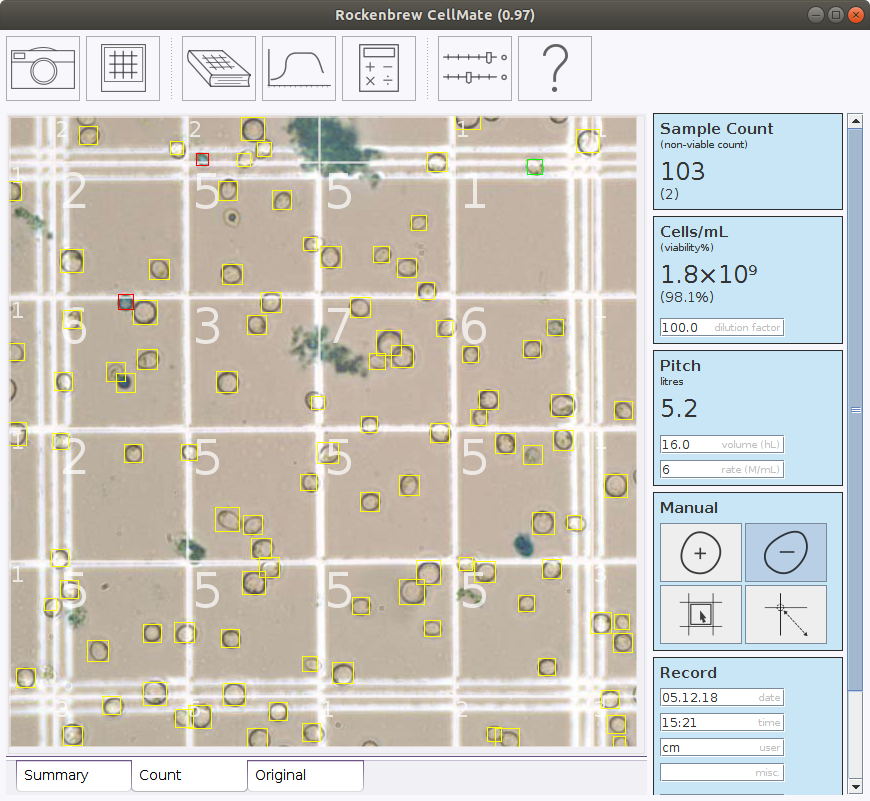Open the counting grid tool
The width and height of the screenshot is (870, 801).
click(123, 68)
